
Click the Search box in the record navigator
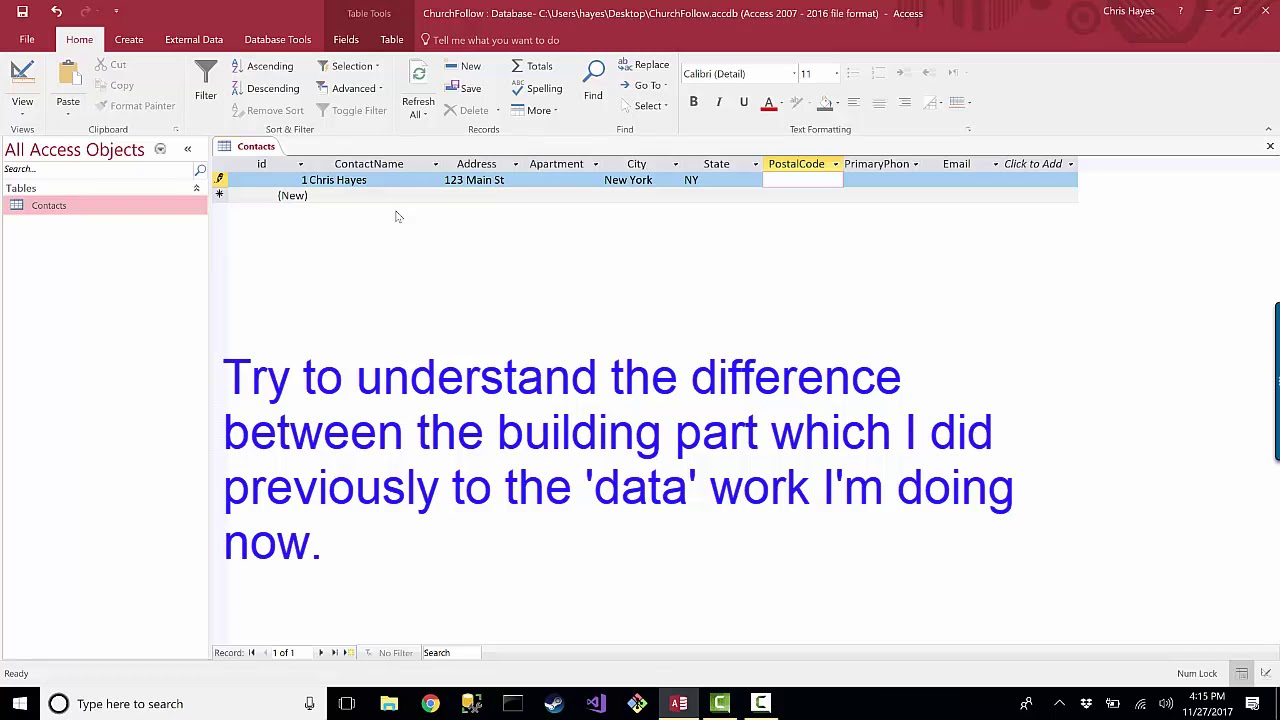tap(450, 653)
